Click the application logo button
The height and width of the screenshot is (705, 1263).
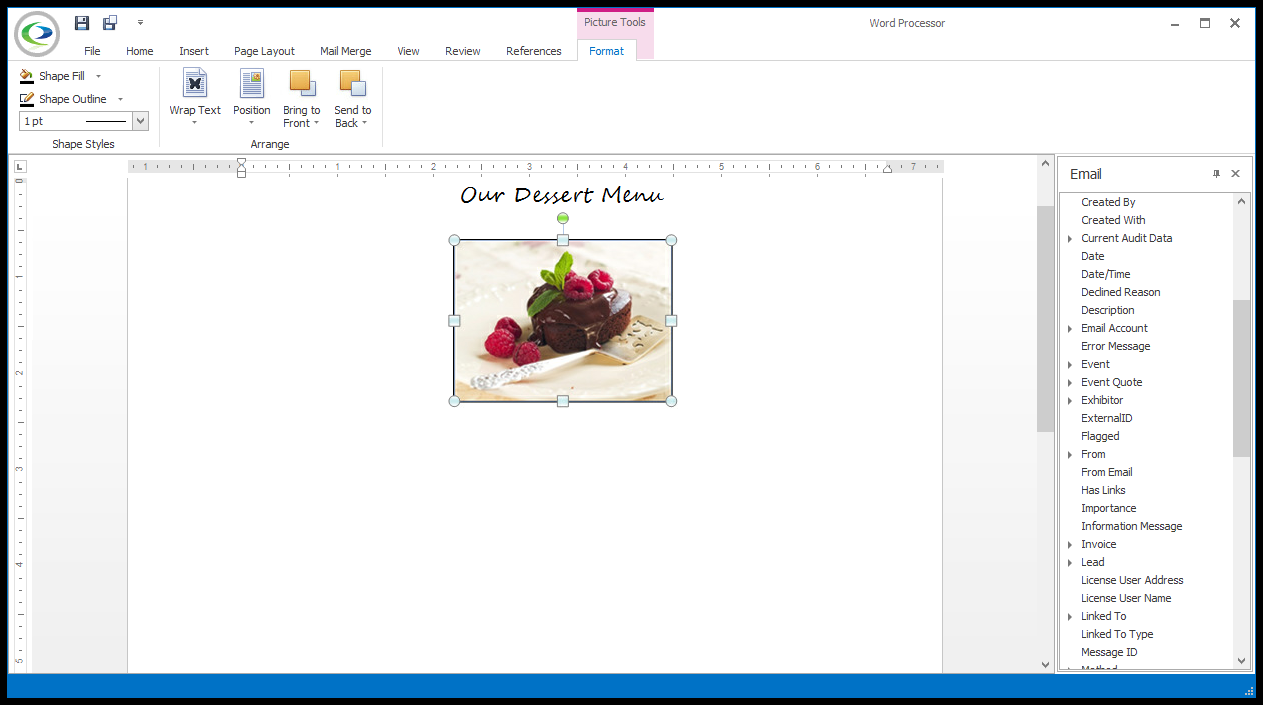pos(37,33)
